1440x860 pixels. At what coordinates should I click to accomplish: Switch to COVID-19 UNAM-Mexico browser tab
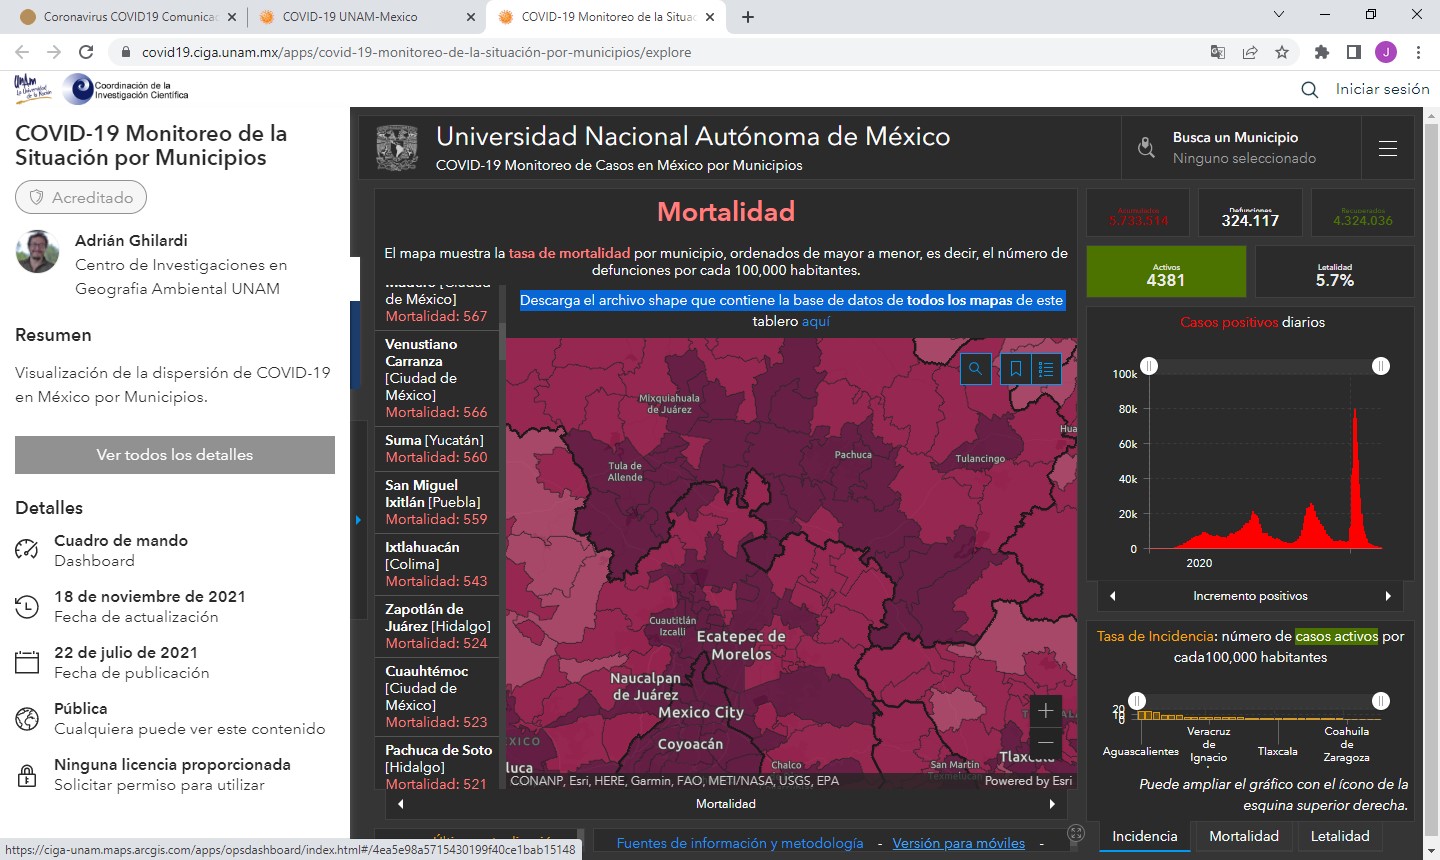click(365, 17)
